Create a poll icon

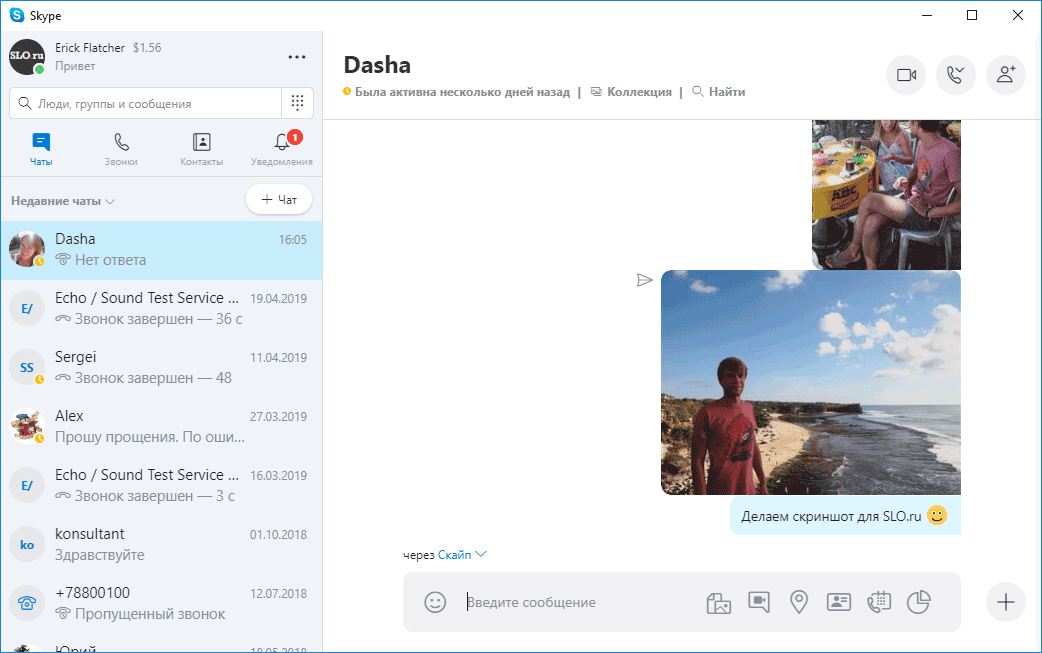tap(919, 603)
